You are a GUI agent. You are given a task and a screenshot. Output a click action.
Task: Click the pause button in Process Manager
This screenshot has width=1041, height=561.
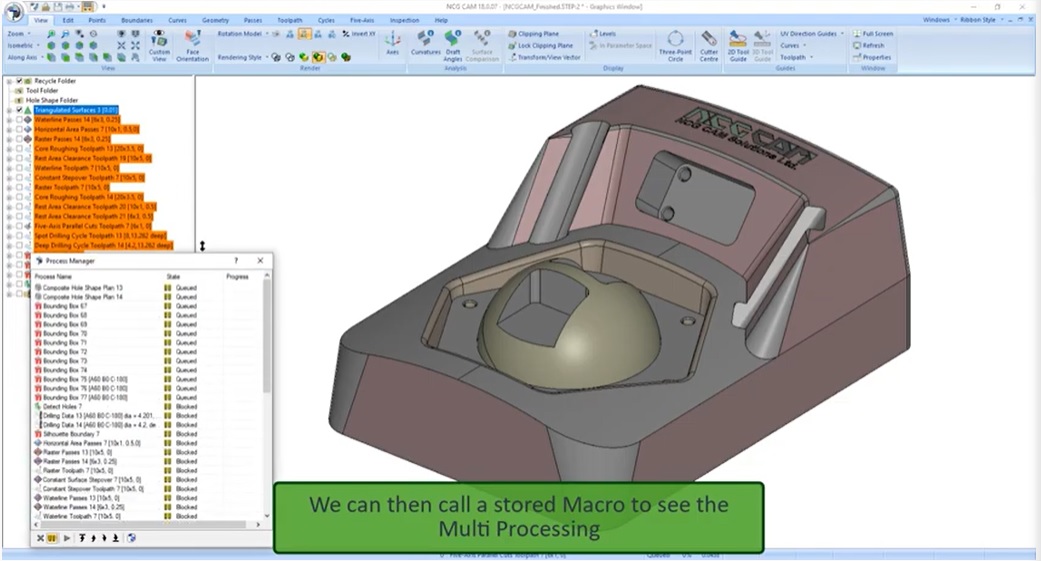(x=52, y=538)
